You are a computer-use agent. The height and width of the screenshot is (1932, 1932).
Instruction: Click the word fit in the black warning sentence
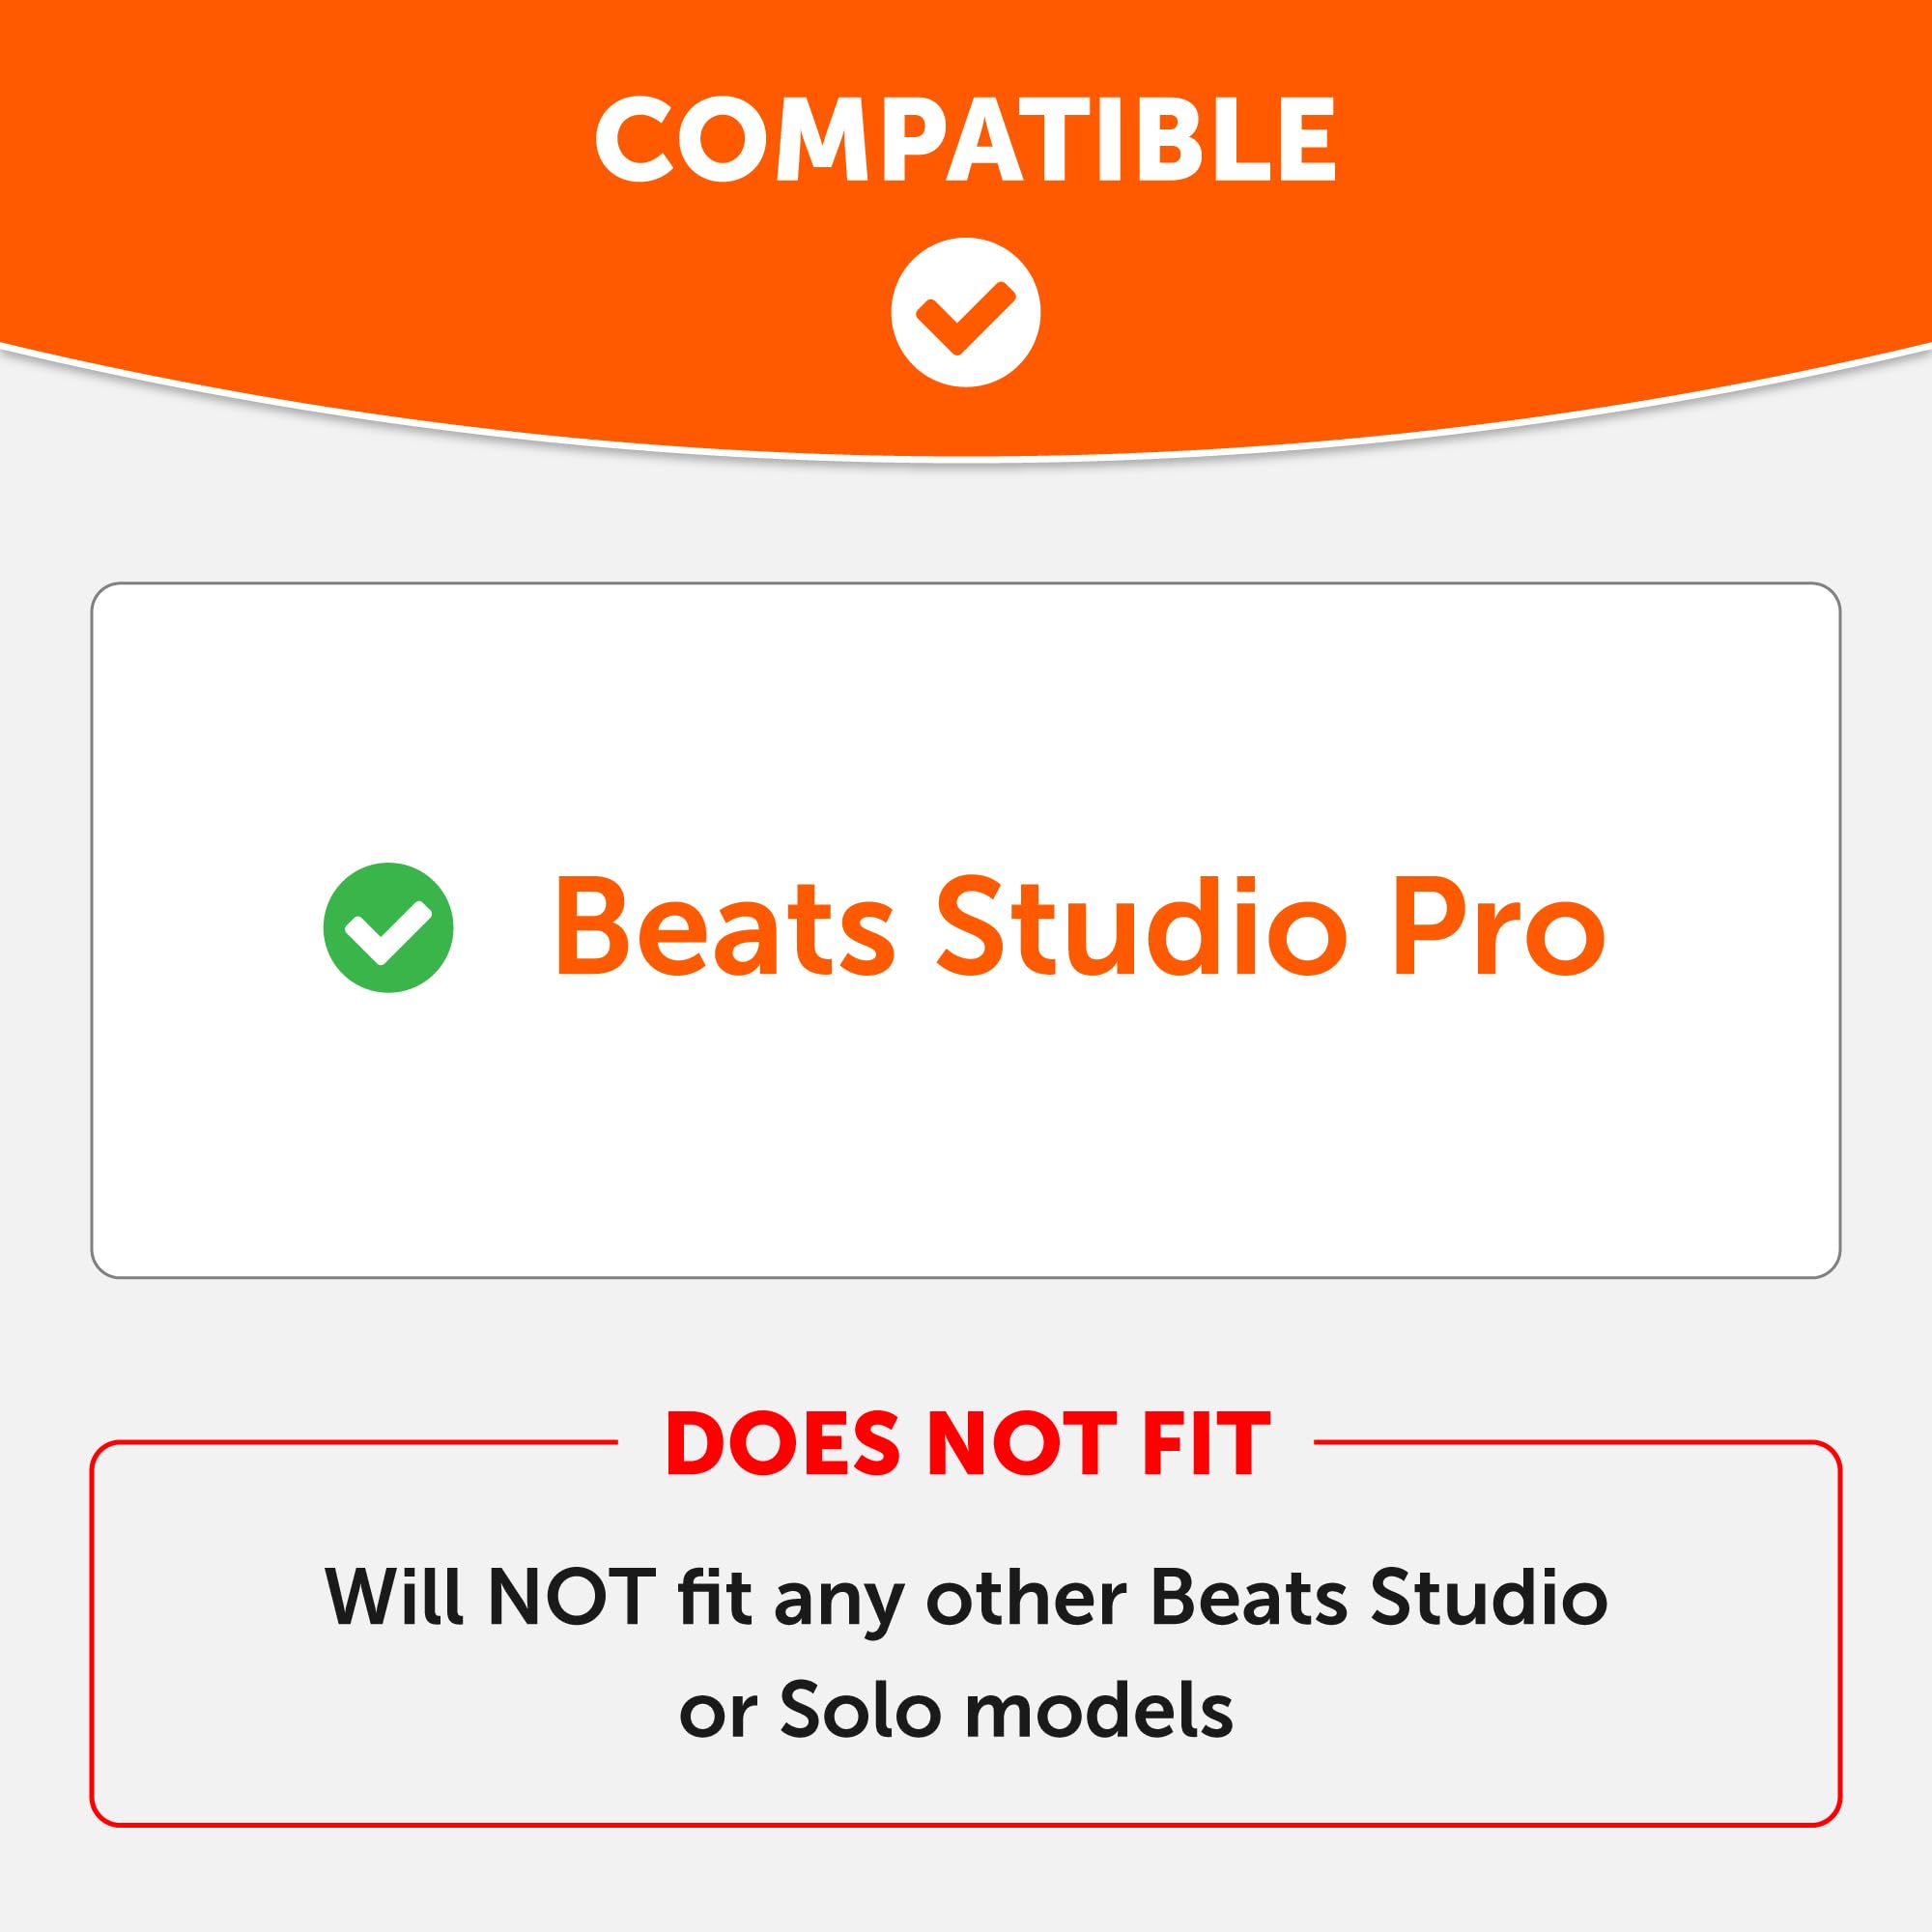714,1597
